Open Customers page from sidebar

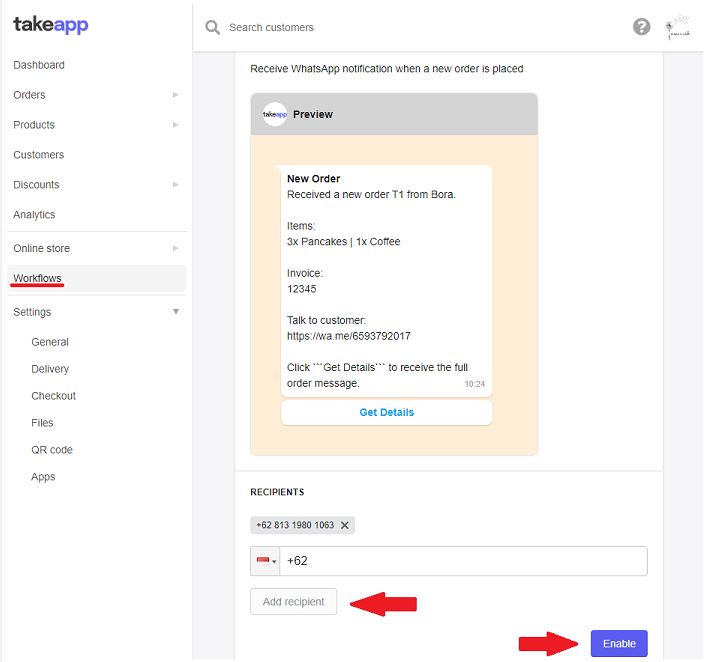[x=39, y=155]
